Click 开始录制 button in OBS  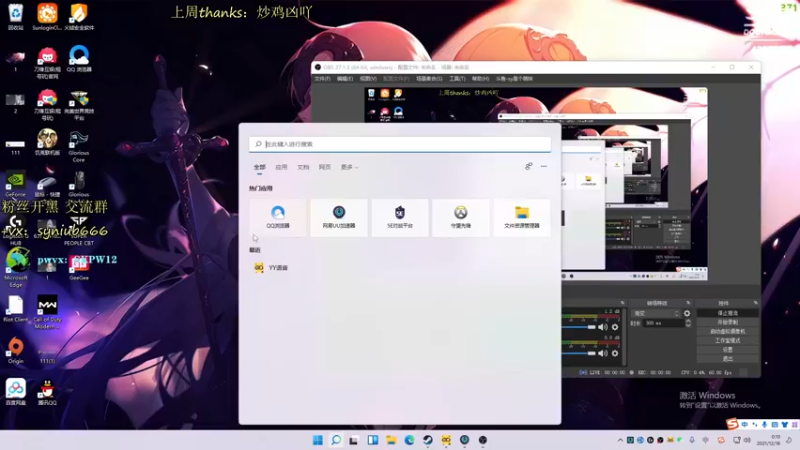[728, 322]
